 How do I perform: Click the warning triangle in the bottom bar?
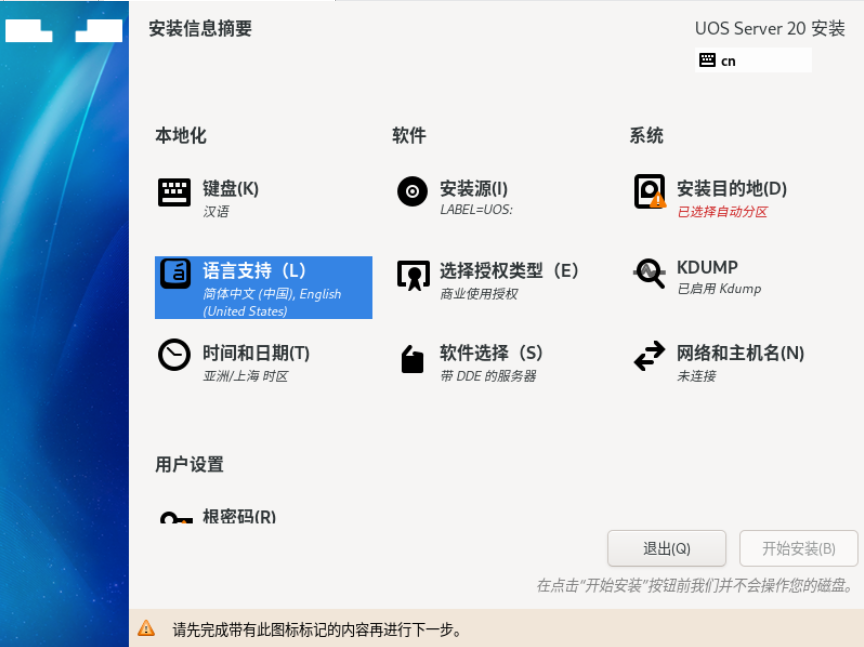pyautogui.click(x=146, y=628)
